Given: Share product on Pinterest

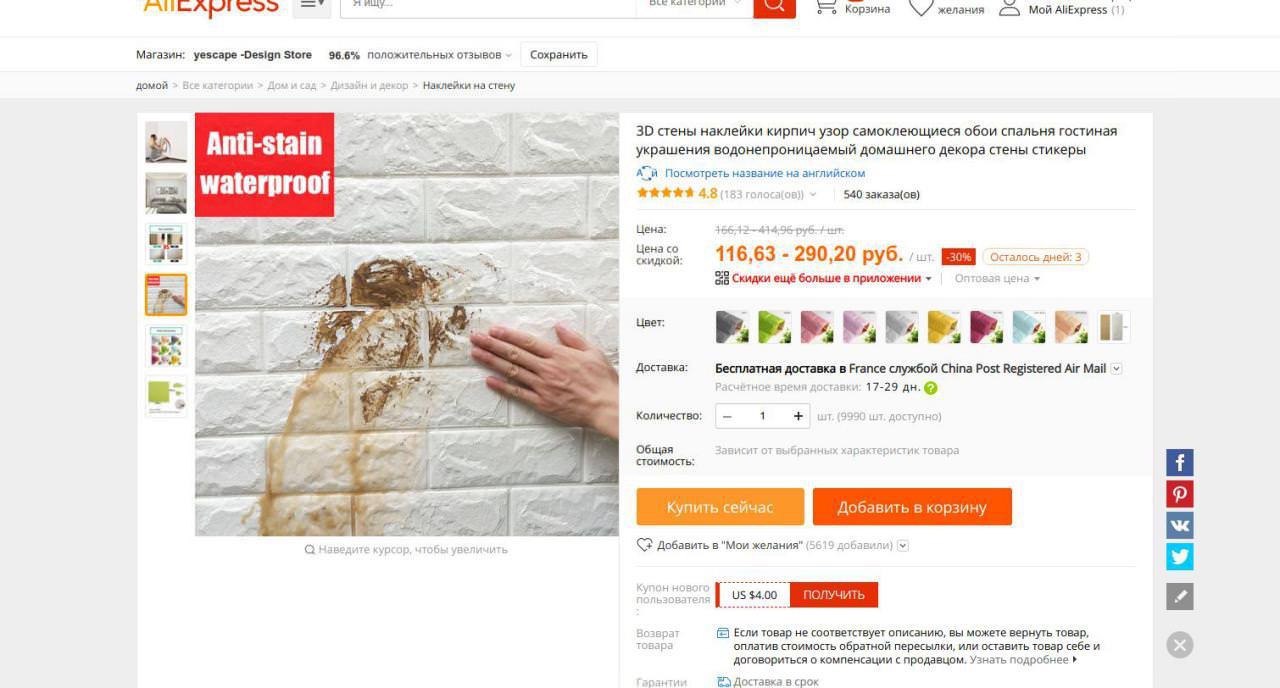Looking at the screenshot, I should click(x=1180, y=494).
